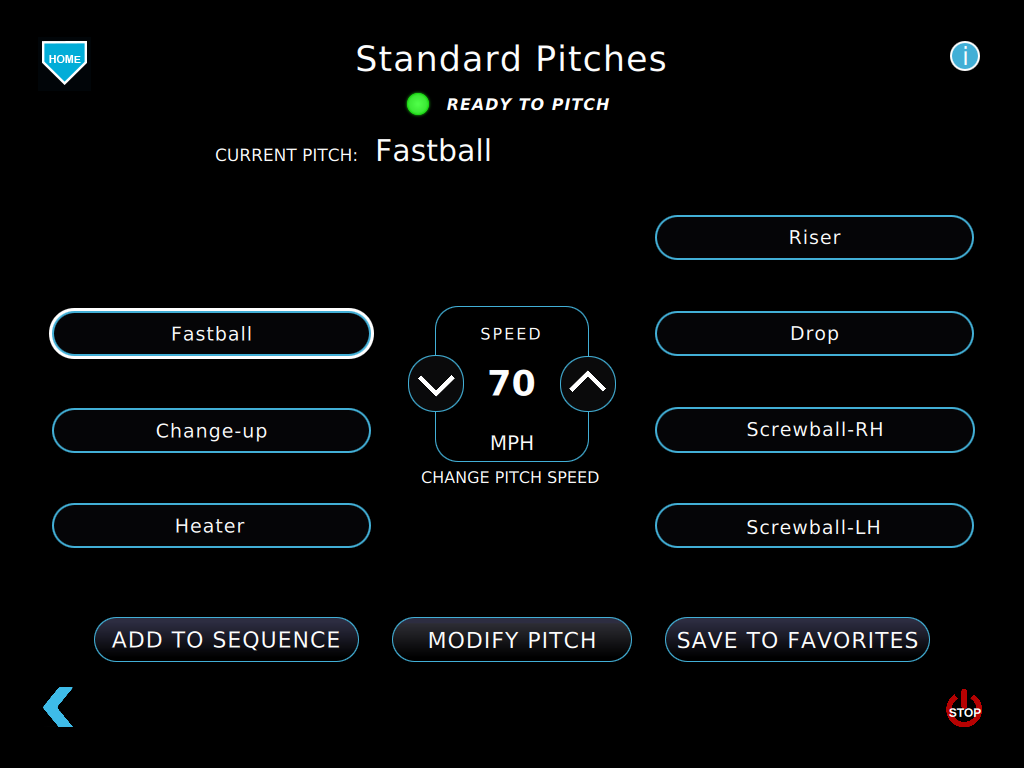The image size is (1024, 768).
Task: Open Modify Pitch settings
Action: 512,640
